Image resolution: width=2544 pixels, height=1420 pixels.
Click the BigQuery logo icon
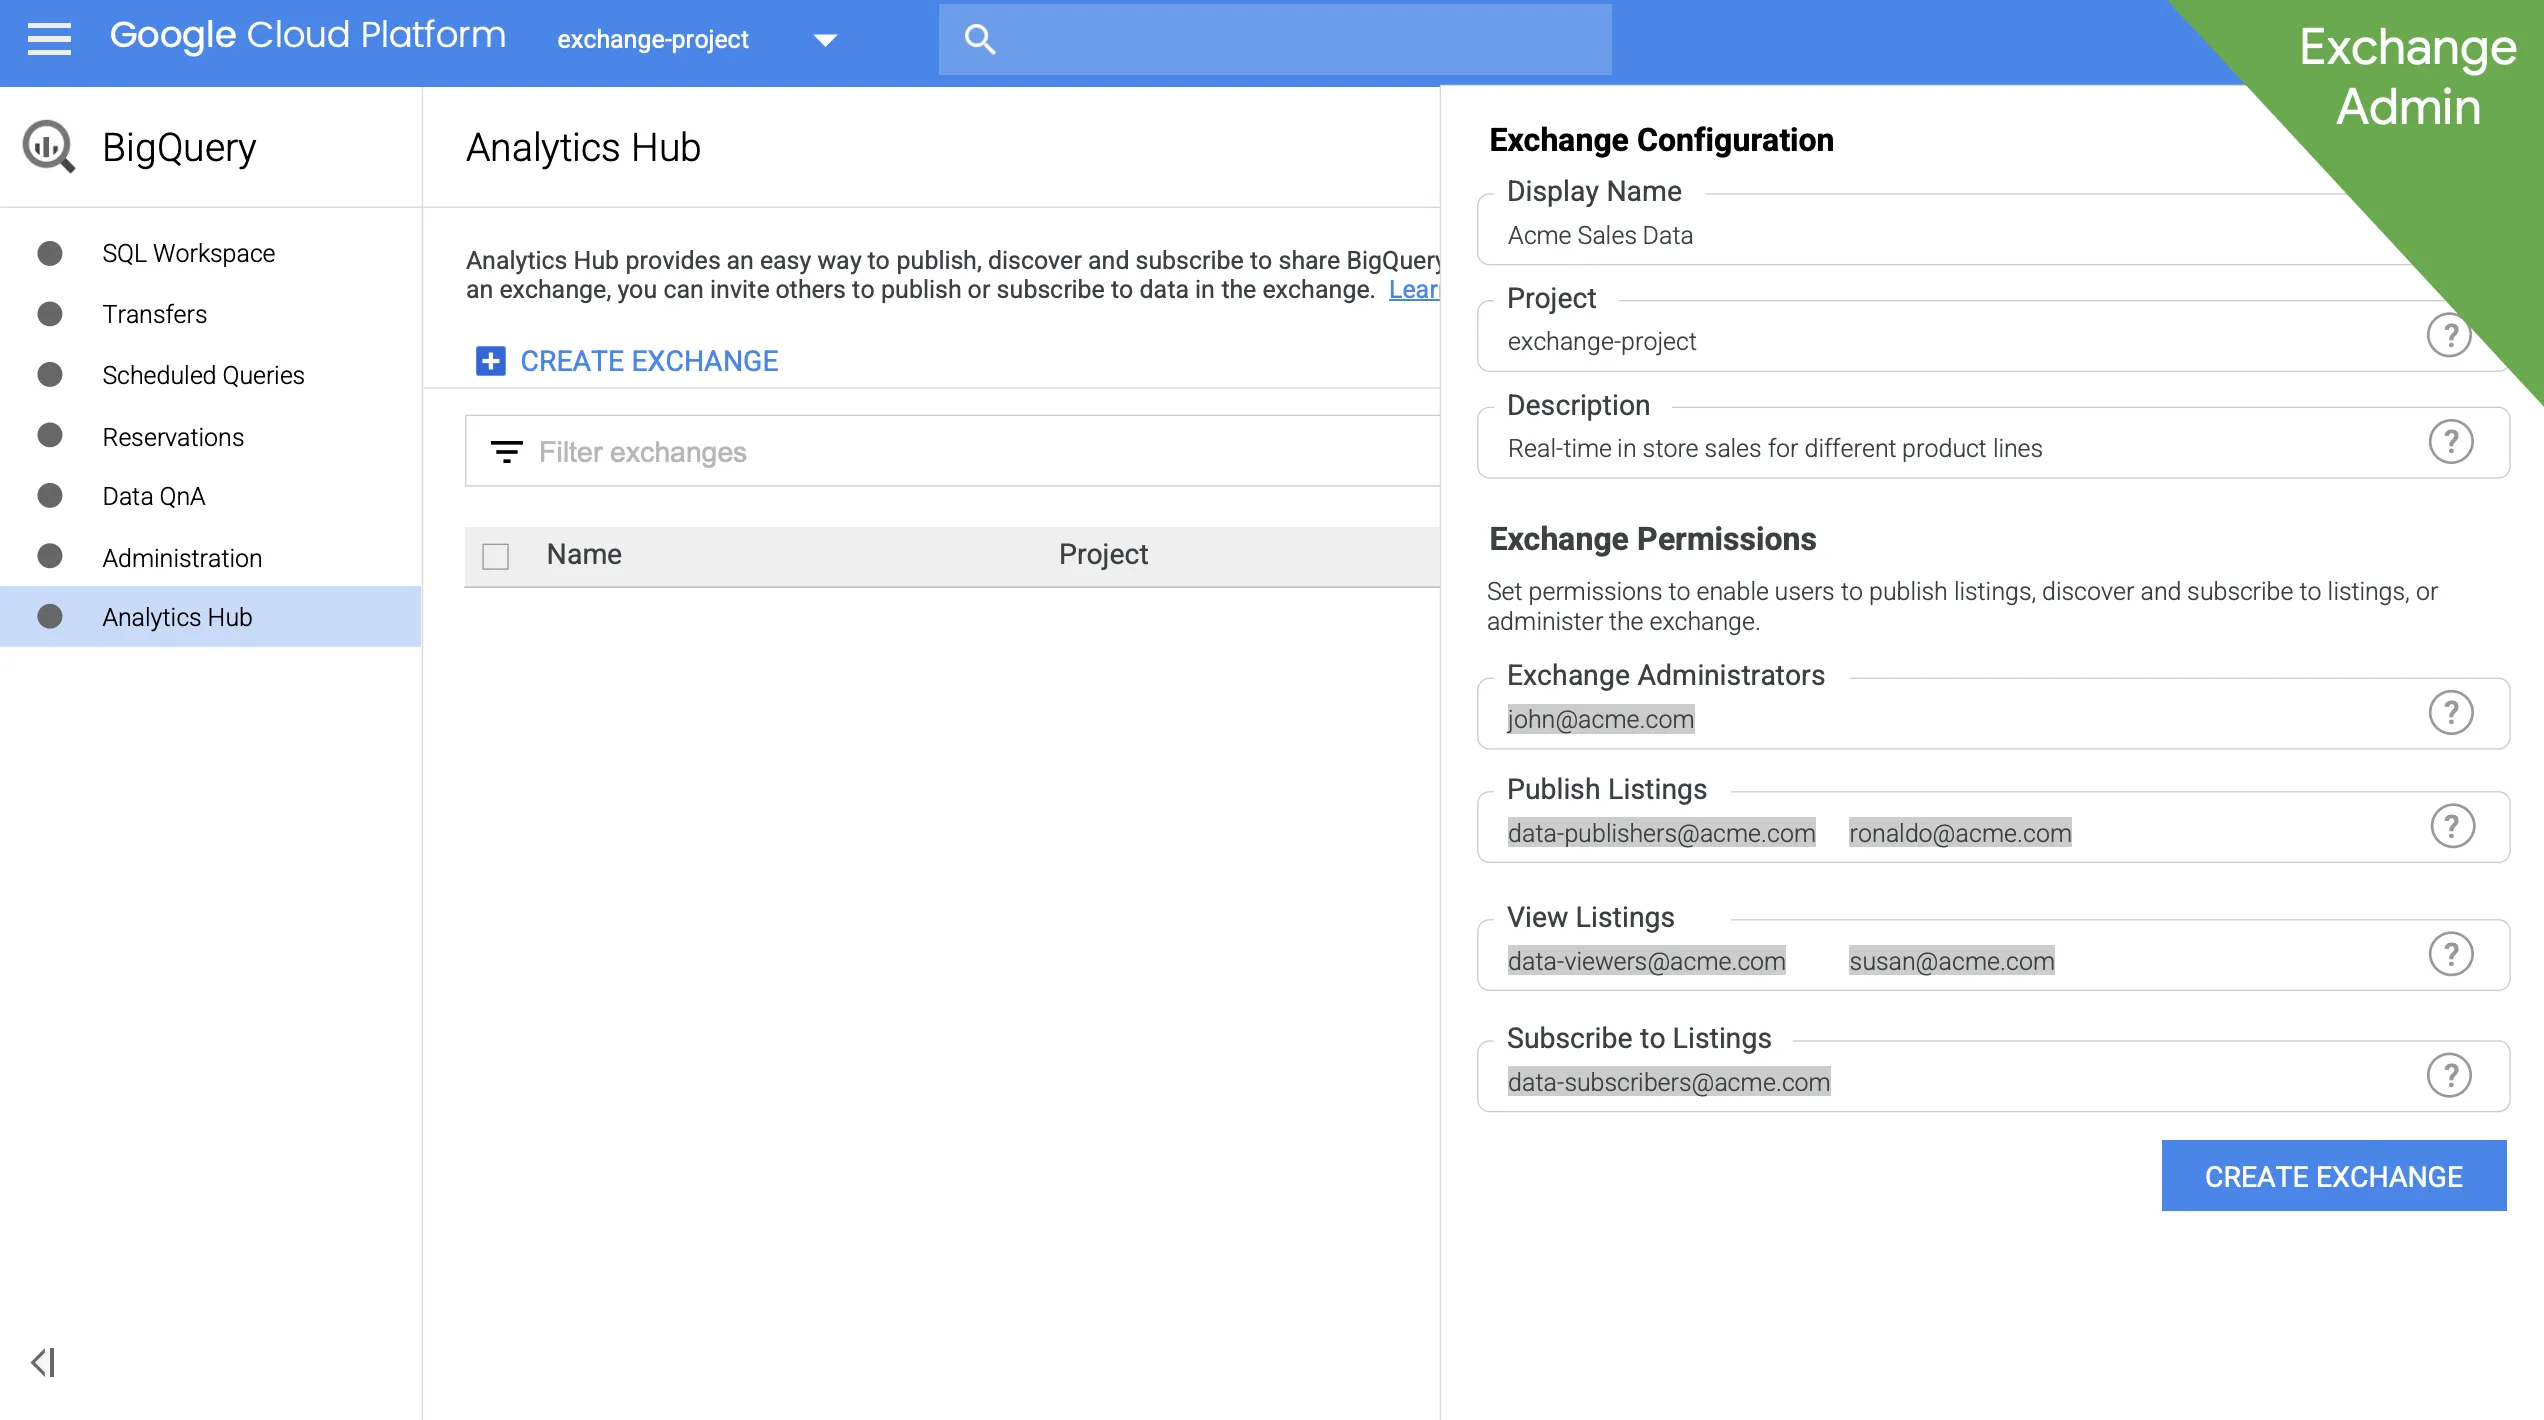(48, 147)
